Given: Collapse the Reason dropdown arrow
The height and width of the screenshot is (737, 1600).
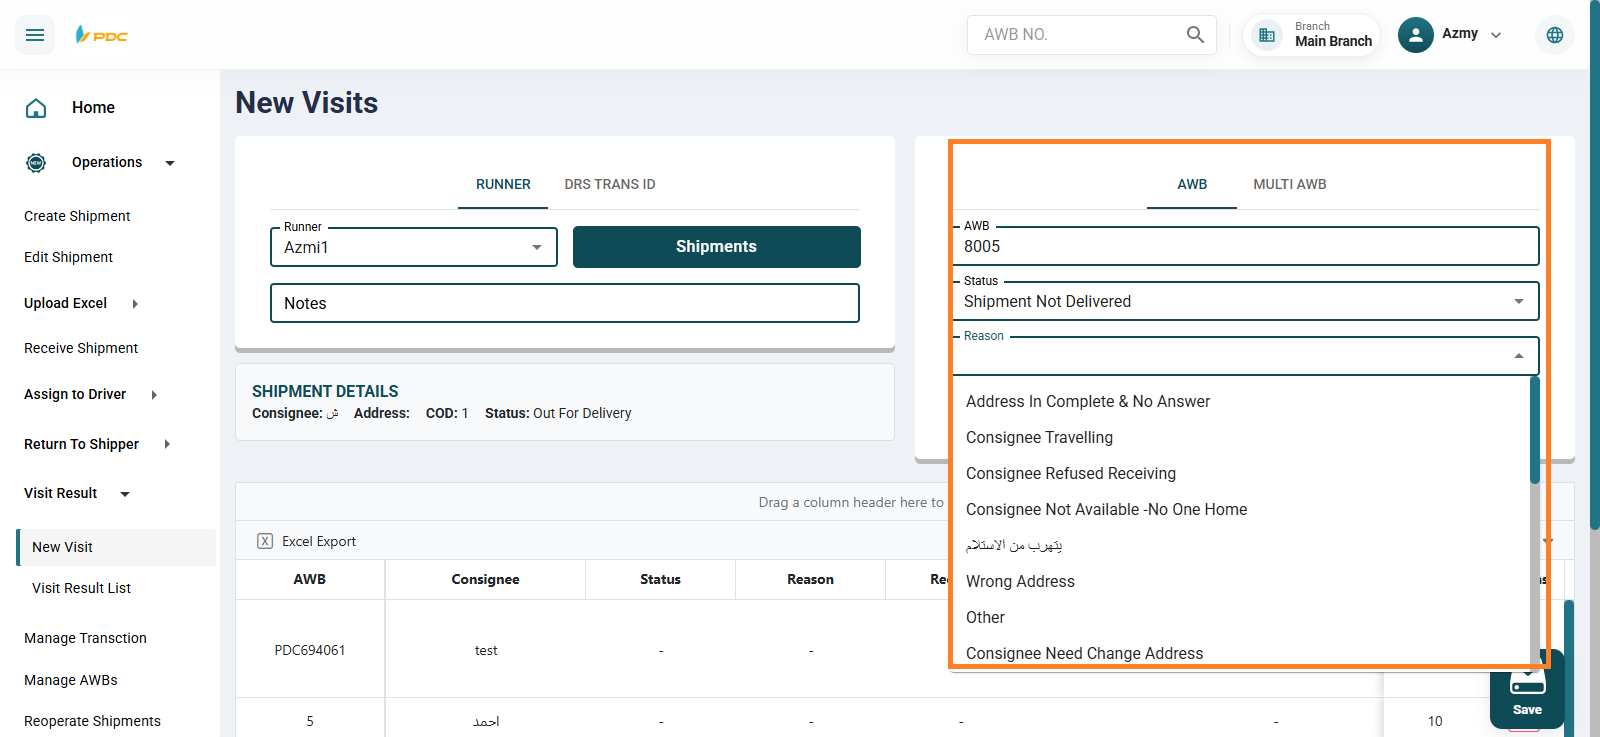Looking at the screenshot, I should tap(1518, 356).
